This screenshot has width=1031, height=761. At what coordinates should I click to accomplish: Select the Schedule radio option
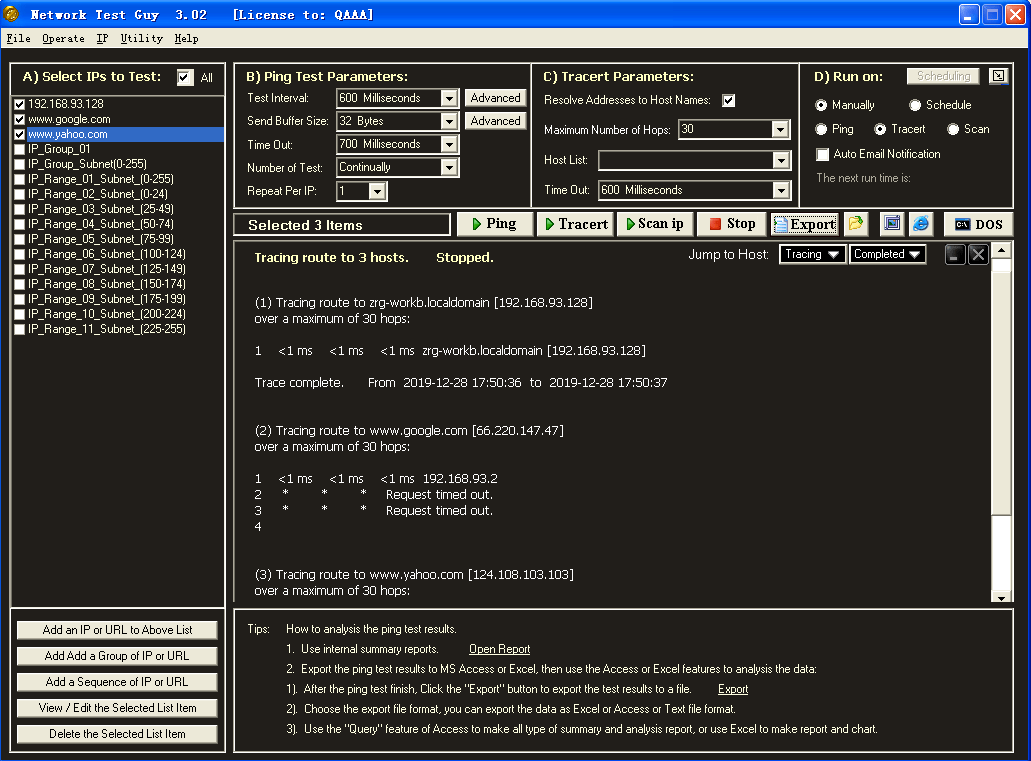[915, 105]
